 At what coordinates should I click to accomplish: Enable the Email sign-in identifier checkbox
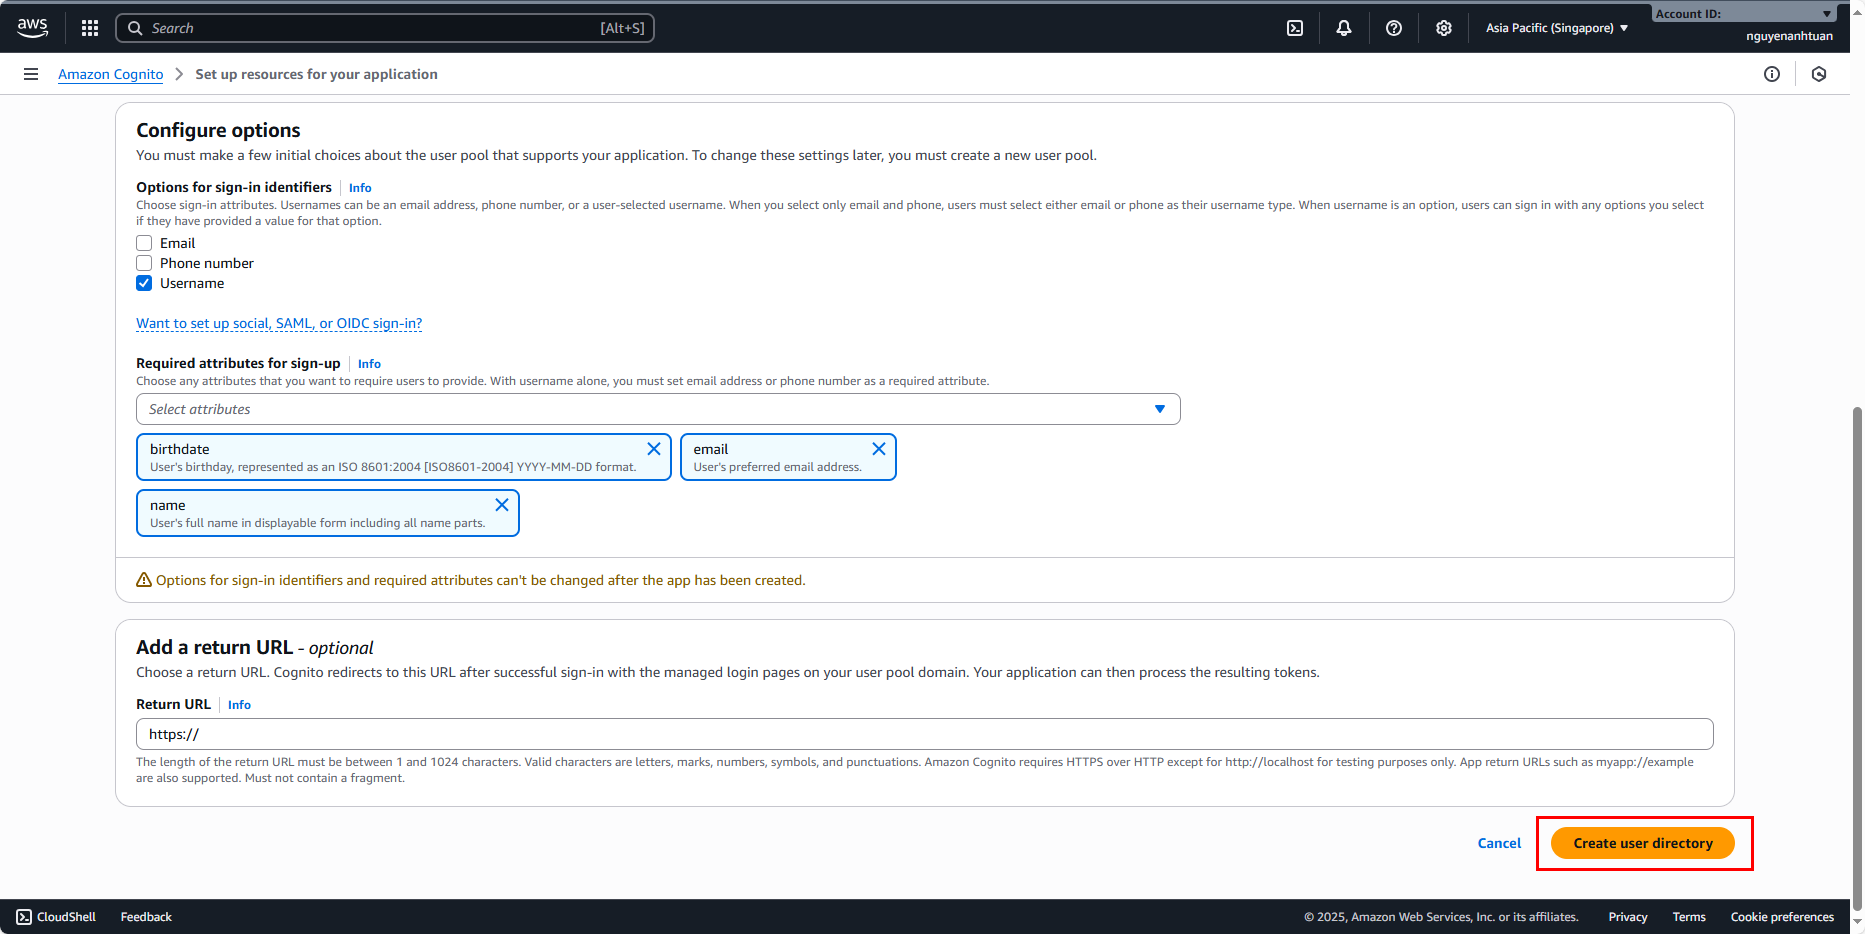pos(144,243)
